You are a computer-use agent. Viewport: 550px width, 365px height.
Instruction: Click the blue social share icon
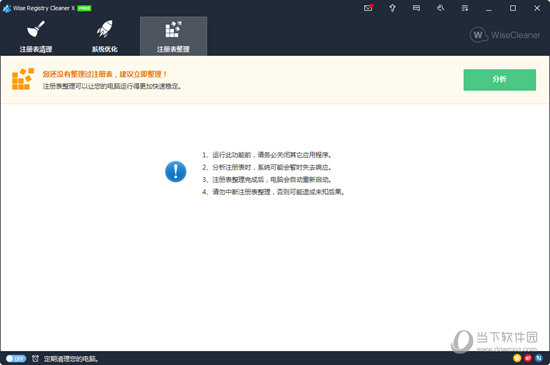tap(539, 358)
